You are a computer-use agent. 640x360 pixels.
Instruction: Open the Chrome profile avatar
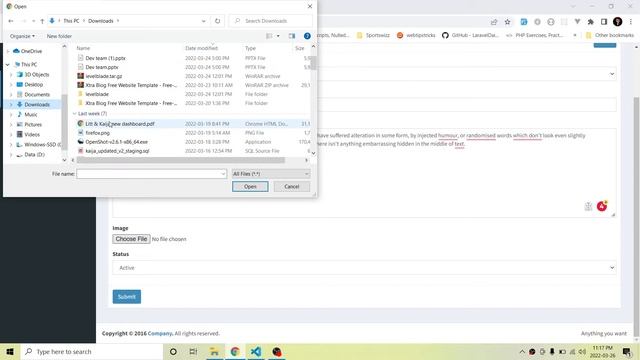[618, 22]
